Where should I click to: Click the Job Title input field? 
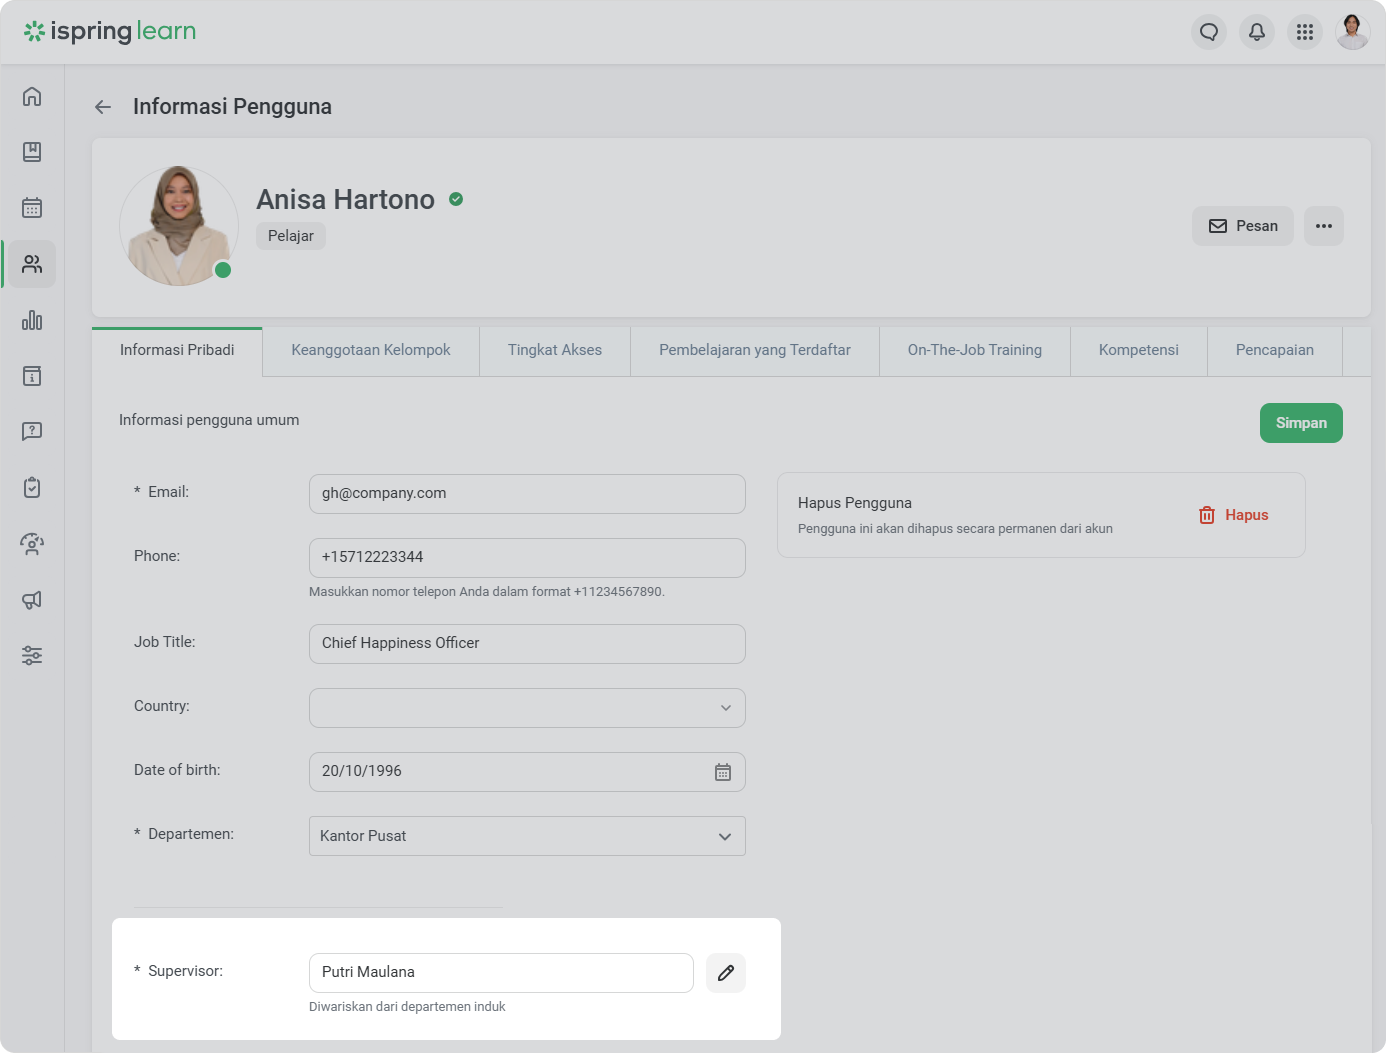pyautogui.click(x=527, y=644)
